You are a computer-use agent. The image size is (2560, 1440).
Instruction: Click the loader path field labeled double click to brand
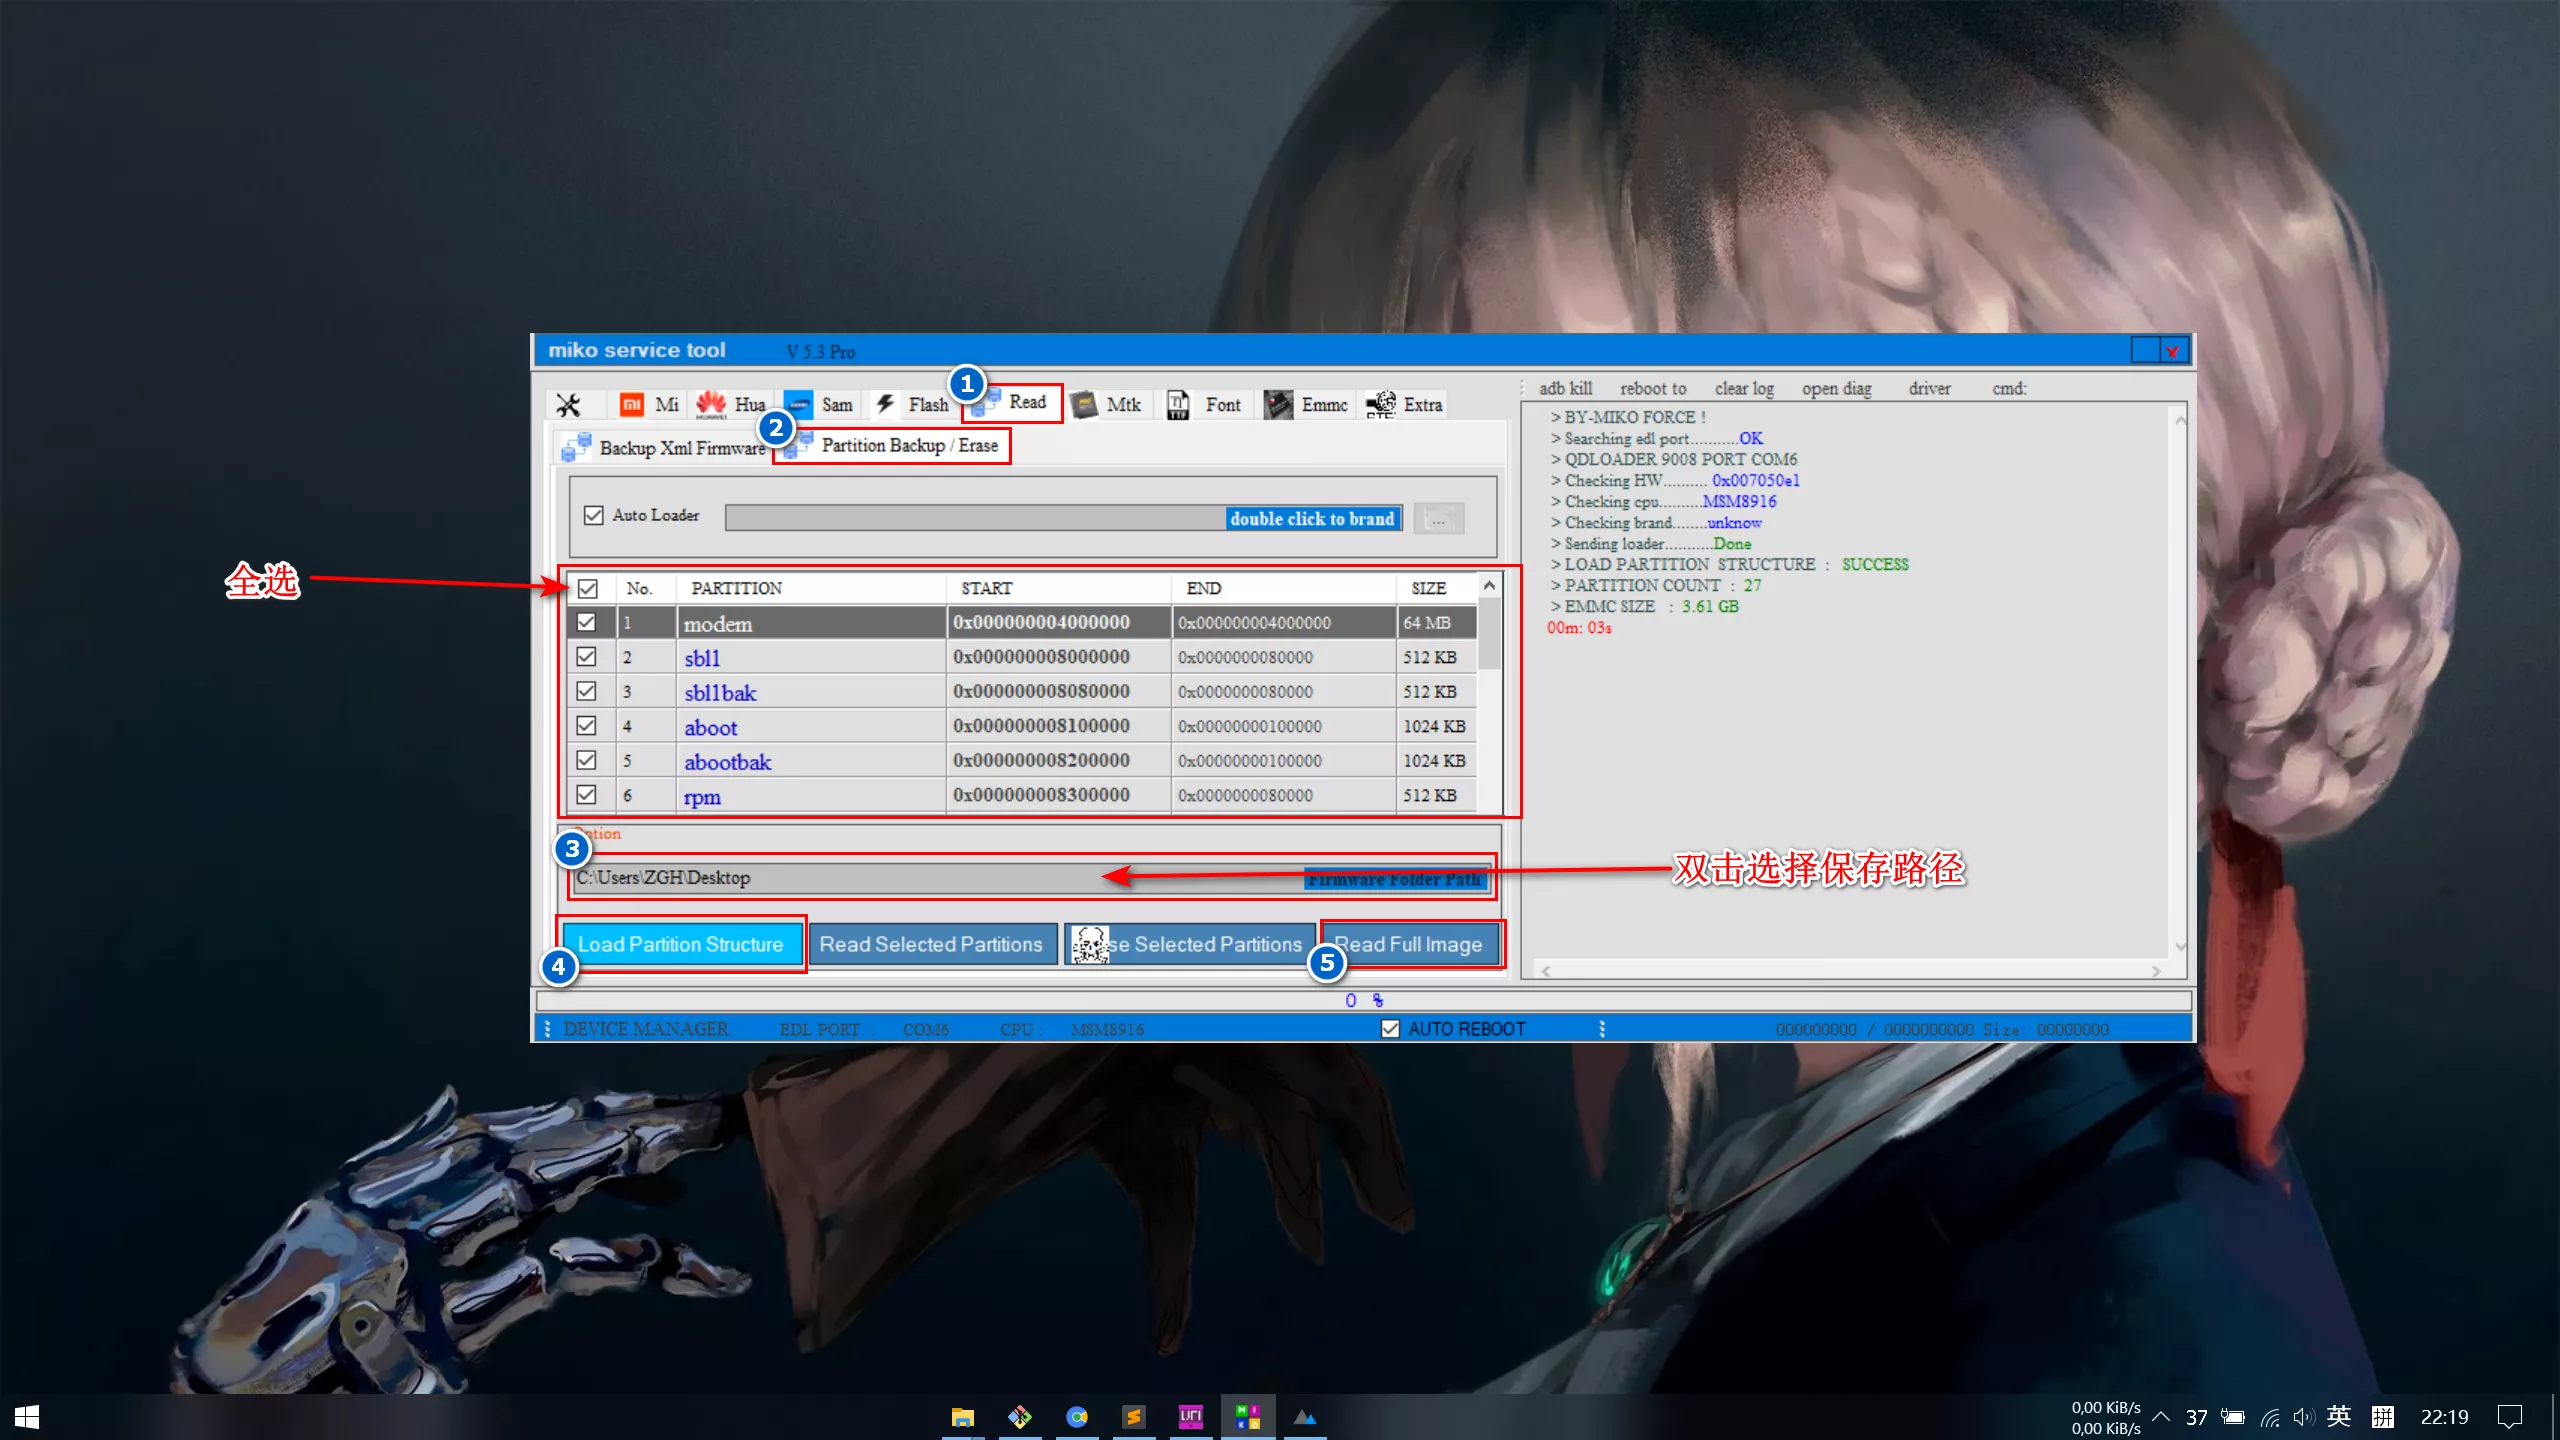(1064, 518)
